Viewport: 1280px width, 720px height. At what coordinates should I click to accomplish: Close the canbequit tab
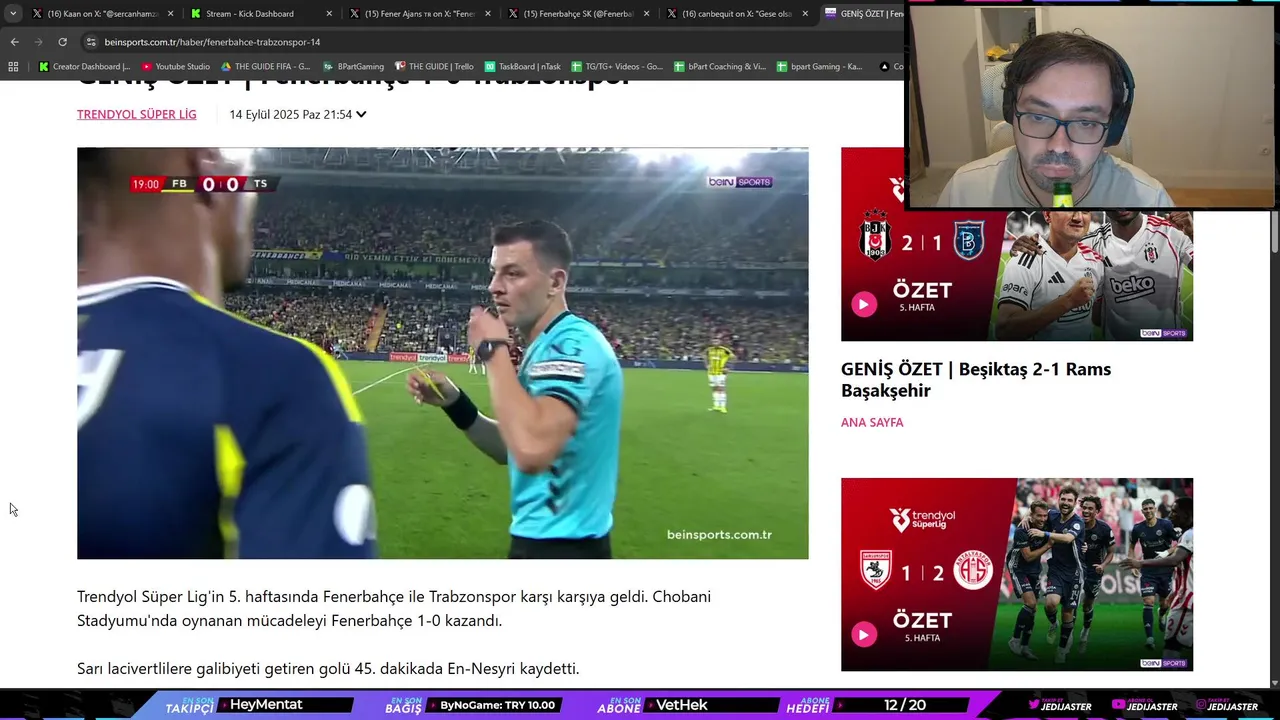[x=805, y=14]
